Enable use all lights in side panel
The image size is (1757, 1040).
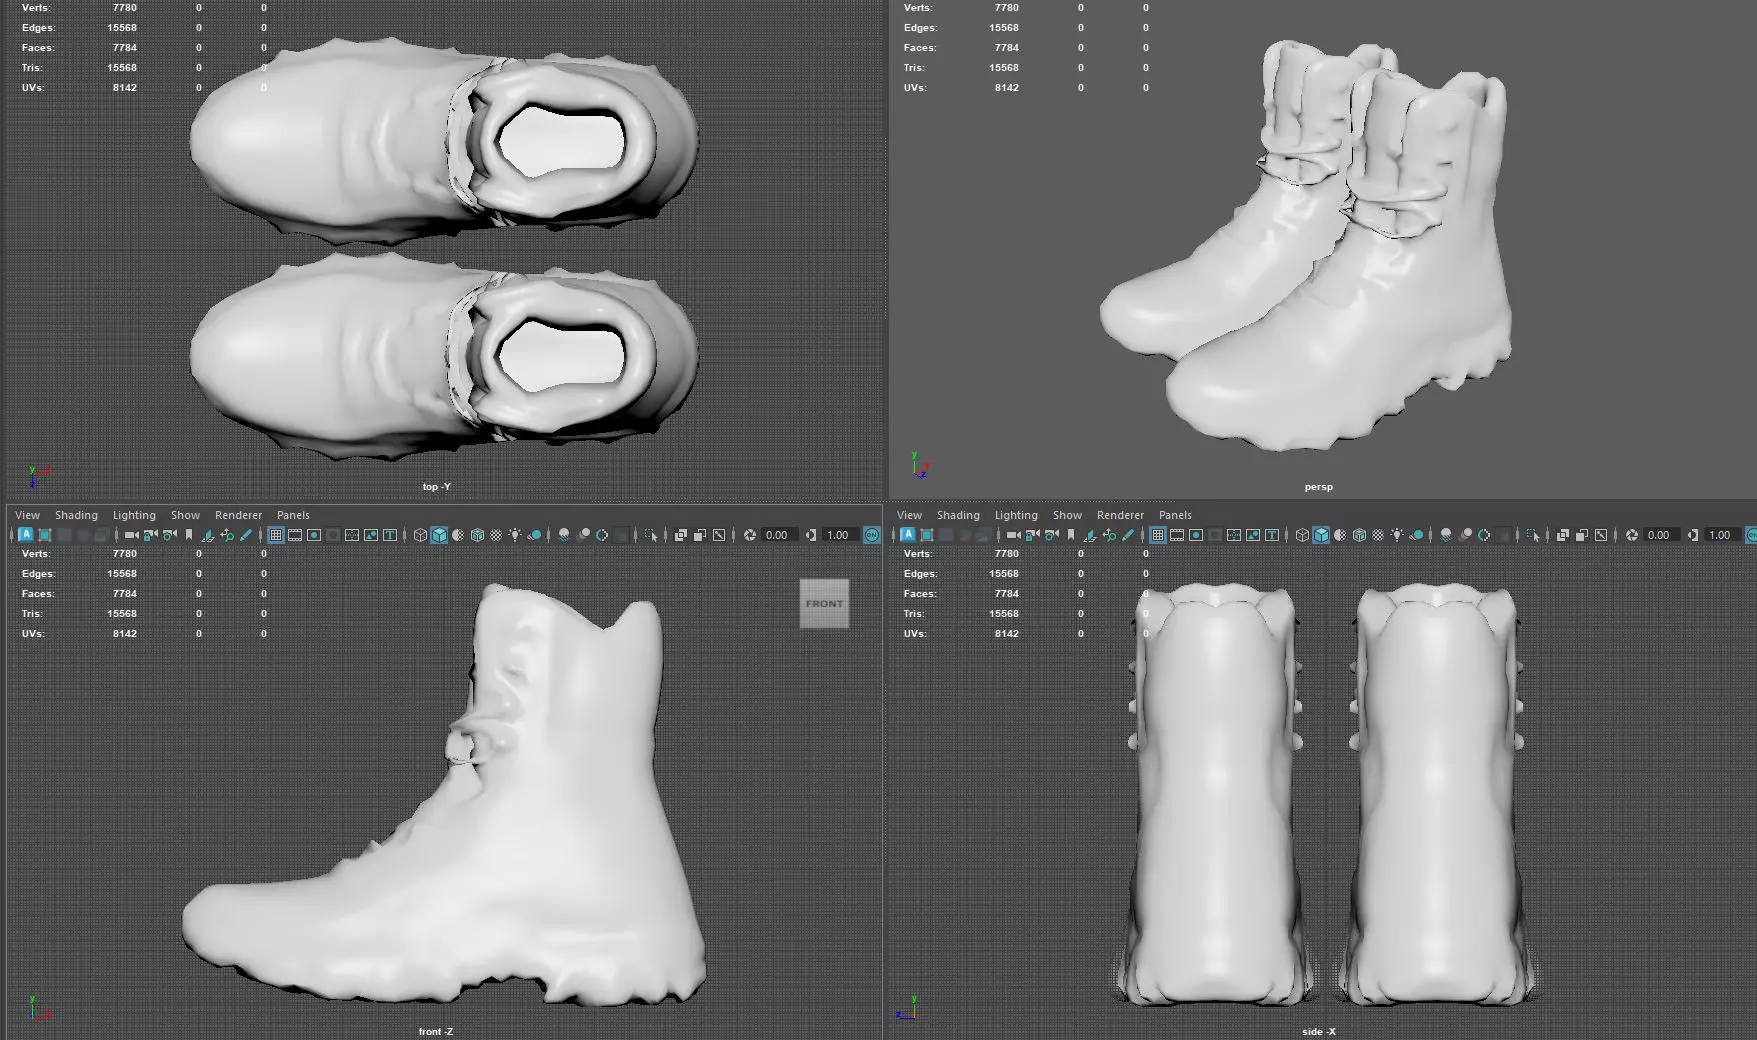1397,535
